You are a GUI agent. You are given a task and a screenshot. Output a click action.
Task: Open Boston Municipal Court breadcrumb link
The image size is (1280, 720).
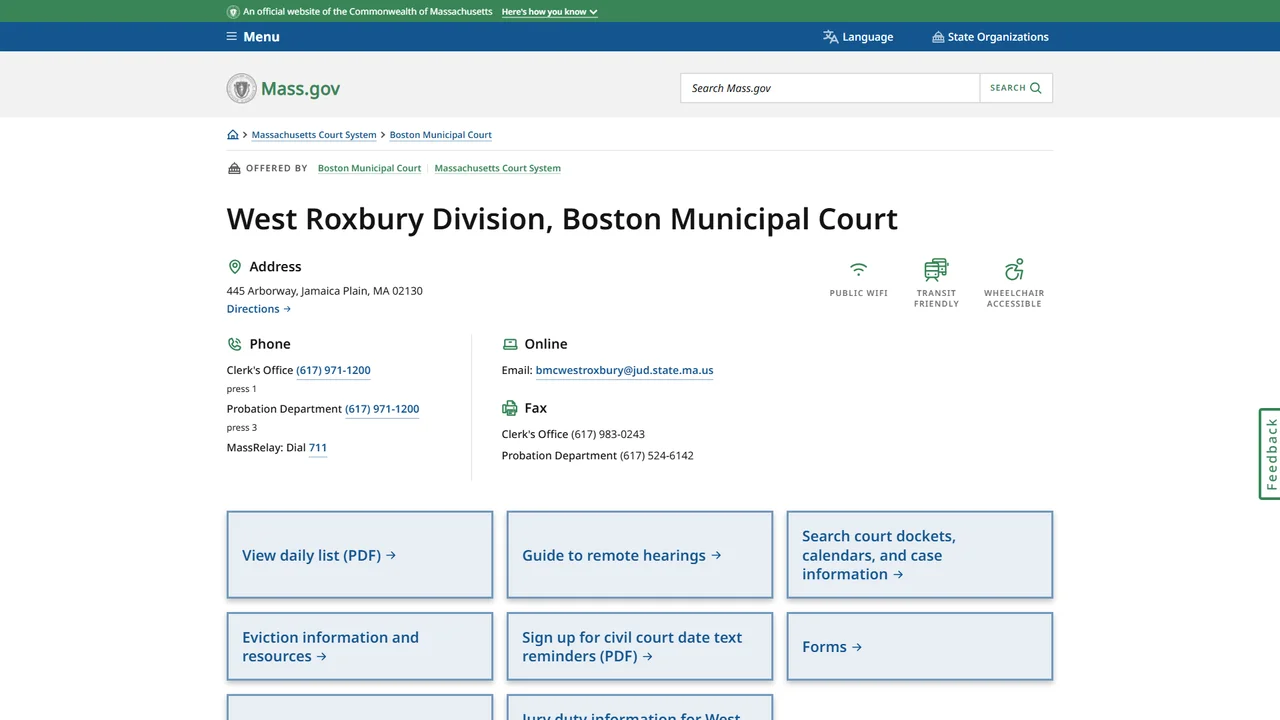tap(441, 135)
